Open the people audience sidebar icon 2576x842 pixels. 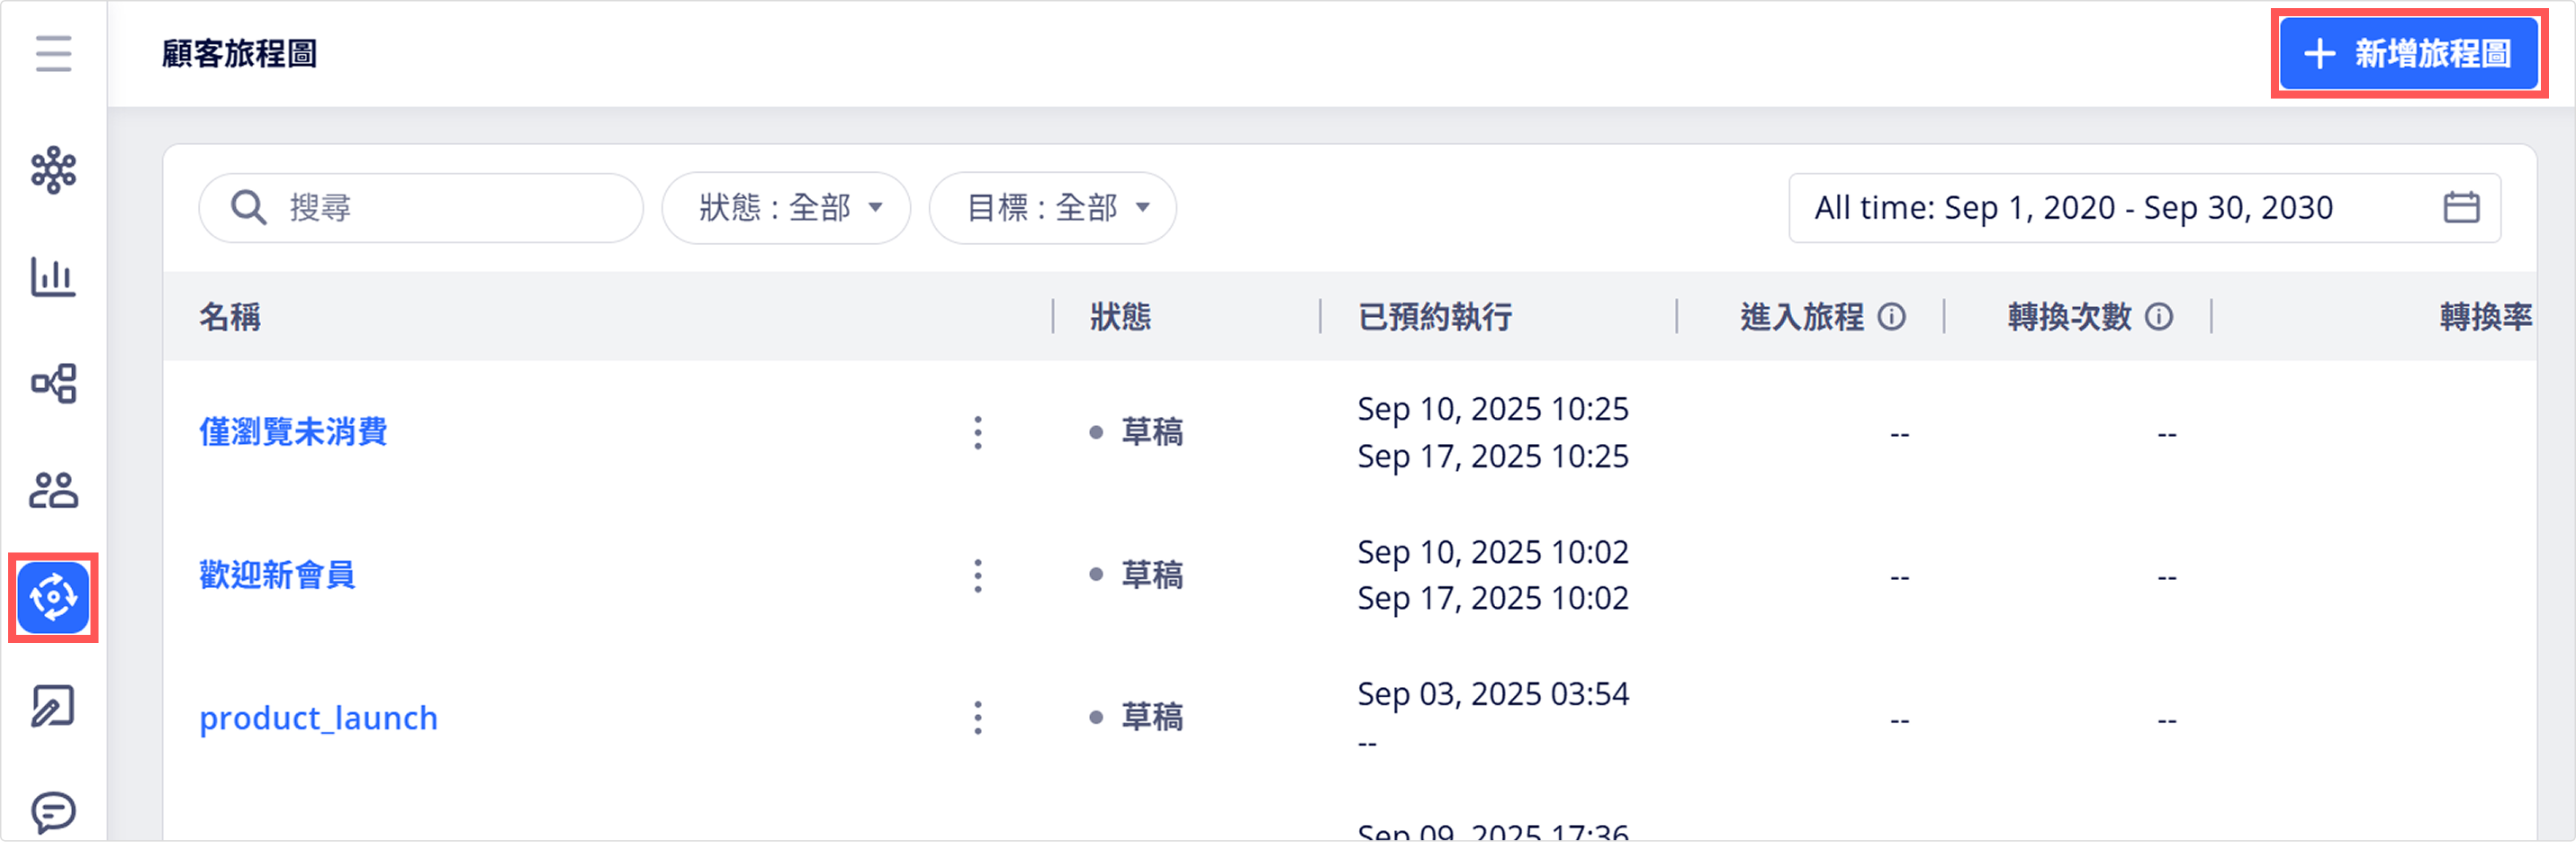(53, 490)
